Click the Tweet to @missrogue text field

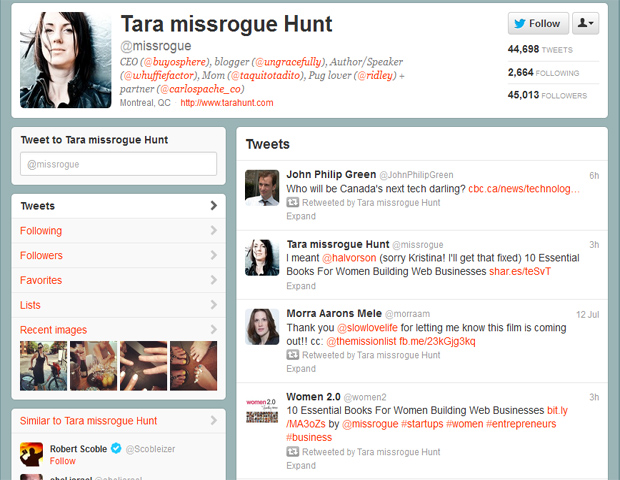(118, 164)
